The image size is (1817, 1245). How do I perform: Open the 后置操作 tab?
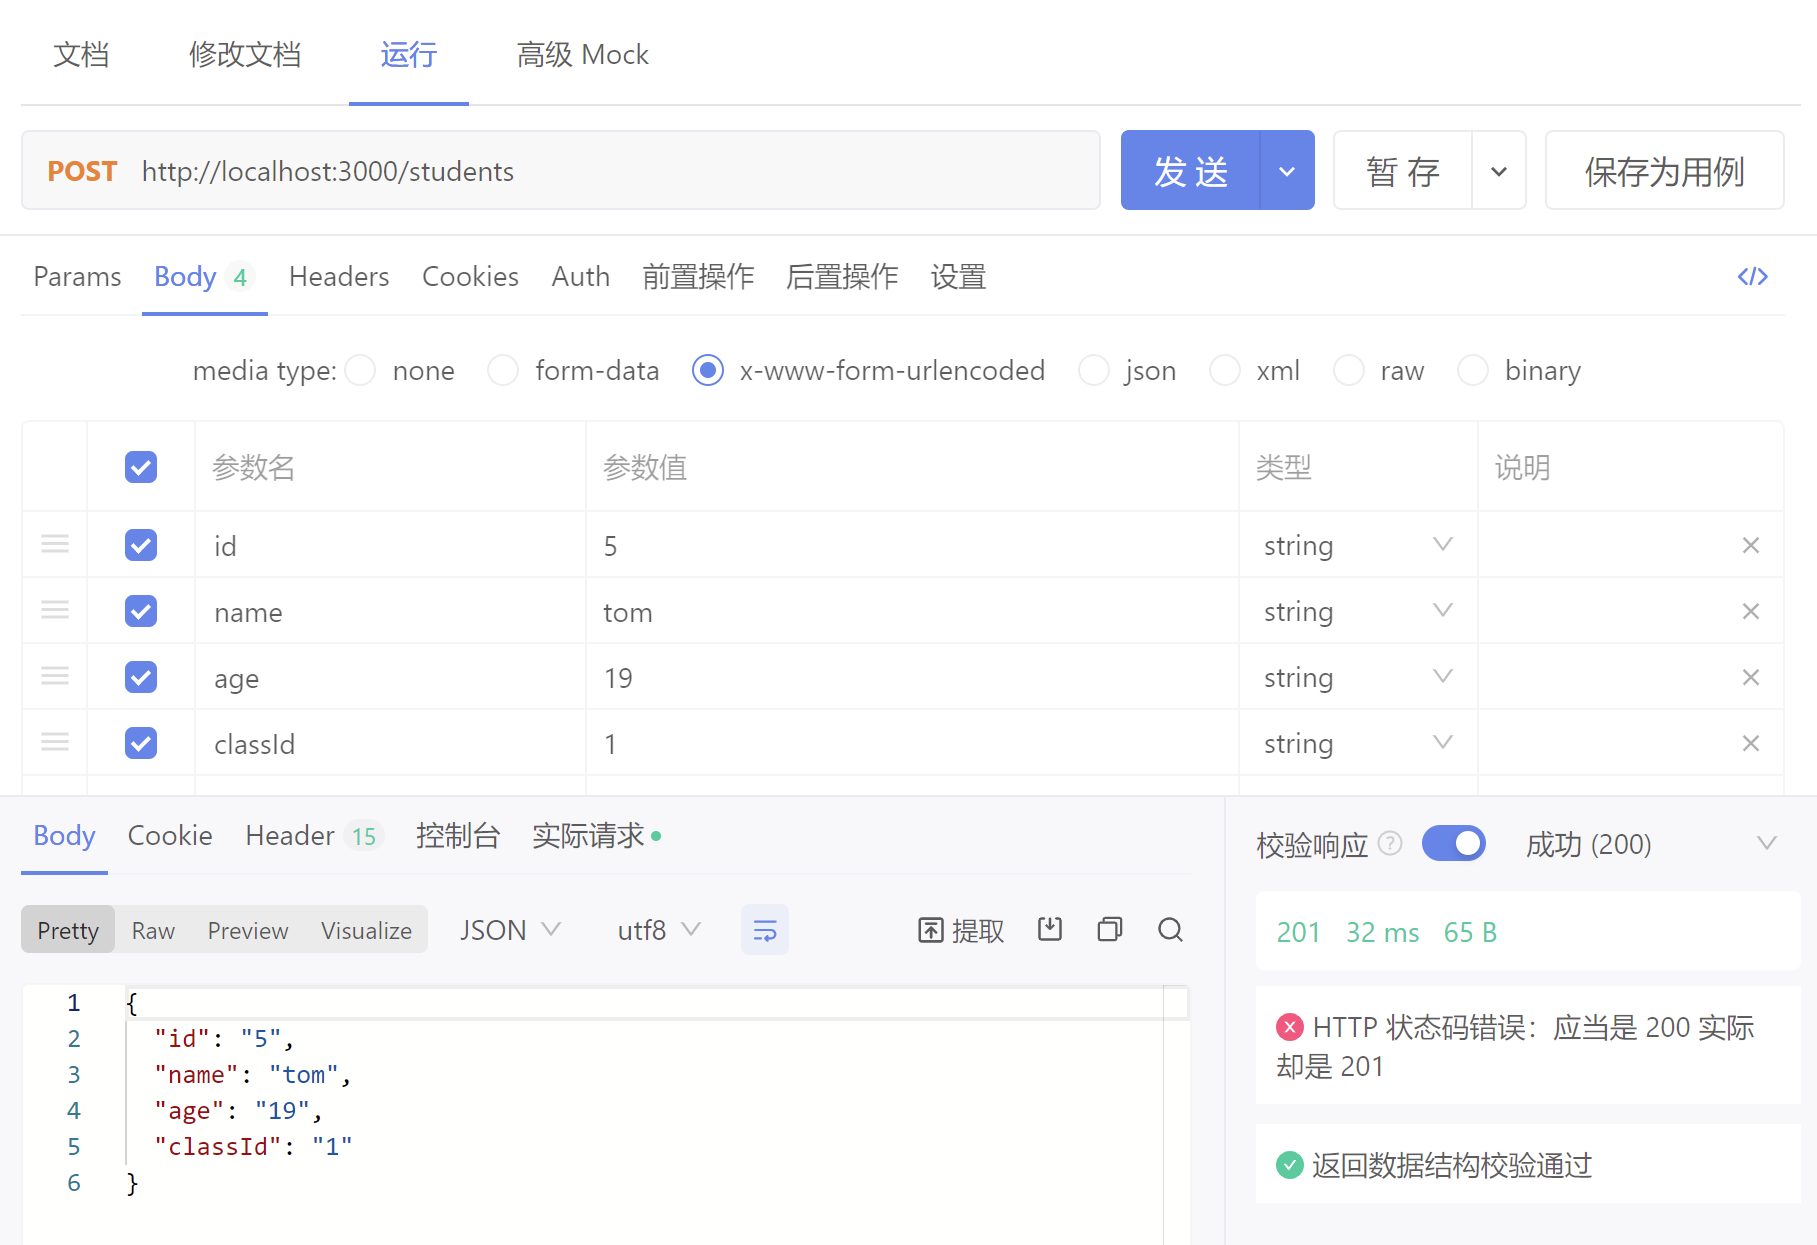point(842,276)
